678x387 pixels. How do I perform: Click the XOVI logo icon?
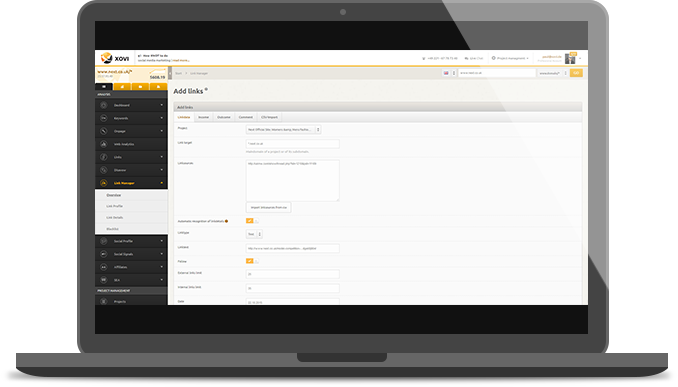pos(106,58)
